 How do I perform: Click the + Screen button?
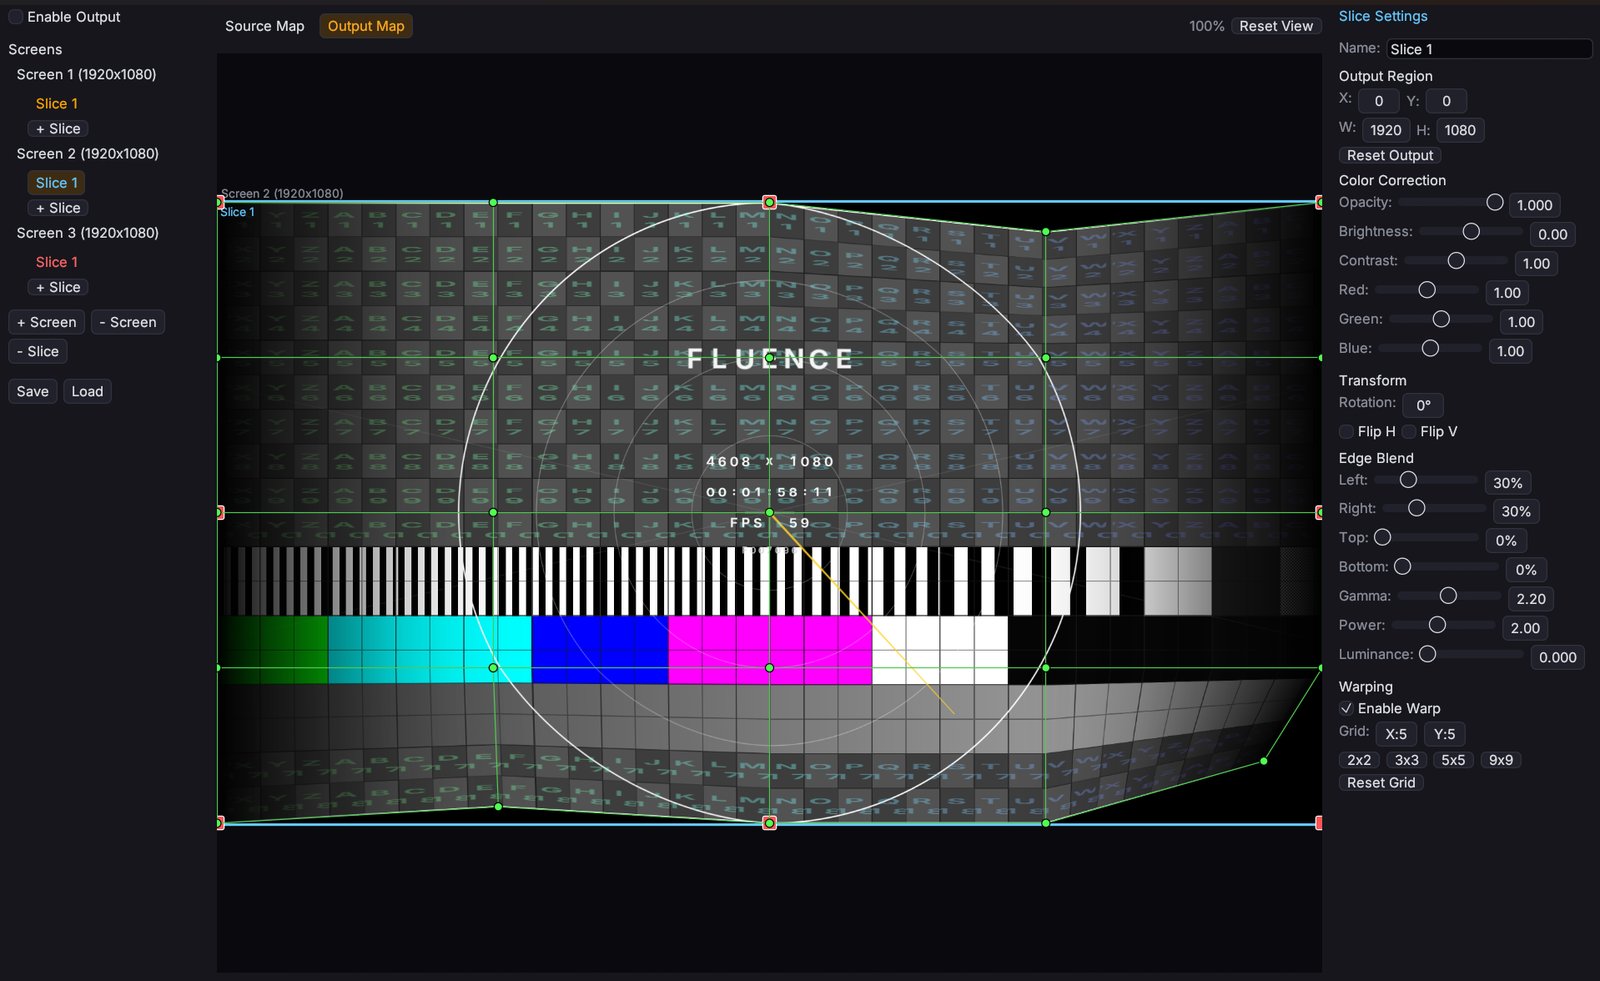46,322
